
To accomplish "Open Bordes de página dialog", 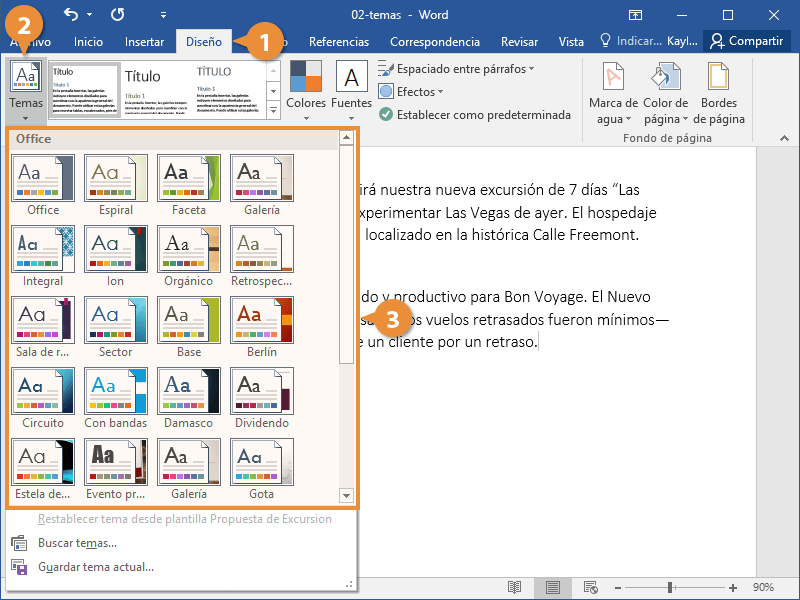I will pos(718,93).
